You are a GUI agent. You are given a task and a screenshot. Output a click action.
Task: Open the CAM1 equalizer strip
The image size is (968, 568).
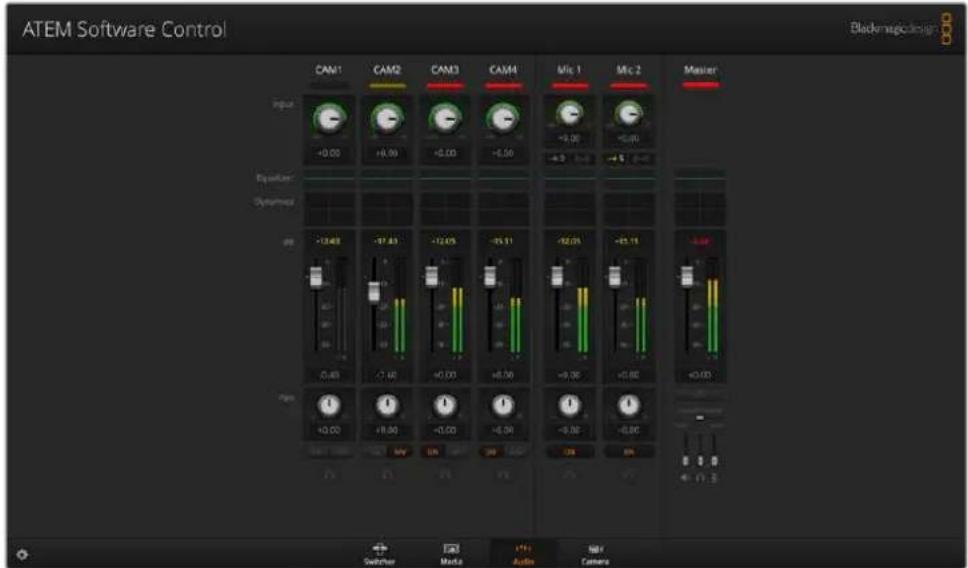coord(329,178)
